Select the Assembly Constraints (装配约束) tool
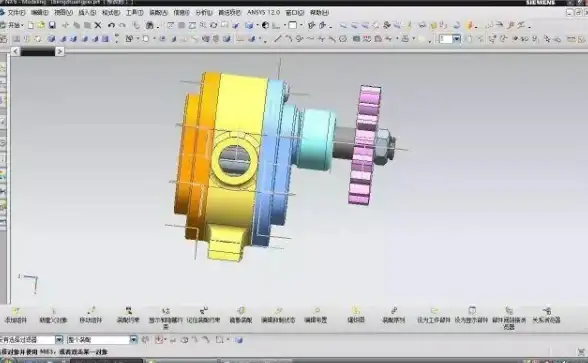The image size is (588, 363). [x=128, y=315]
